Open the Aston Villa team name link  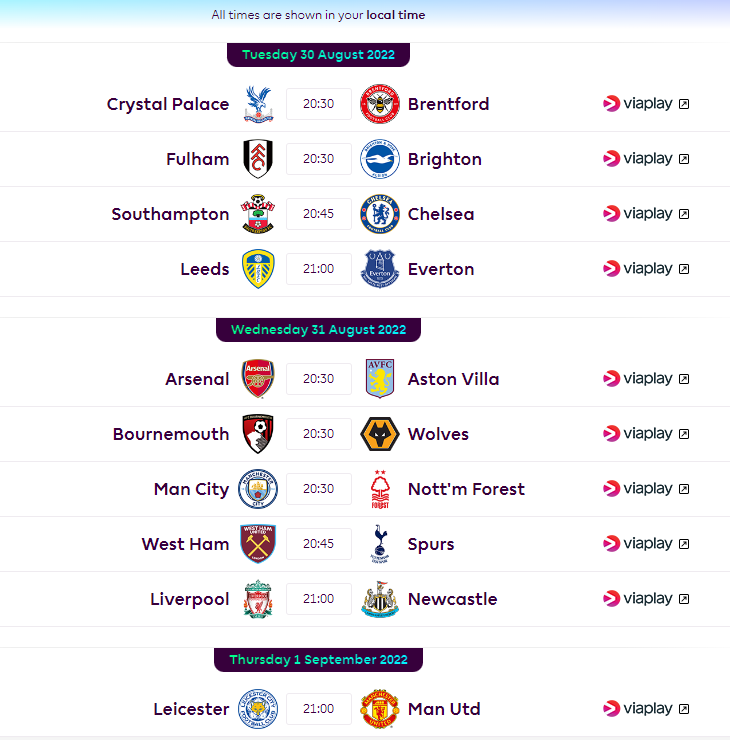click(453, 379)
